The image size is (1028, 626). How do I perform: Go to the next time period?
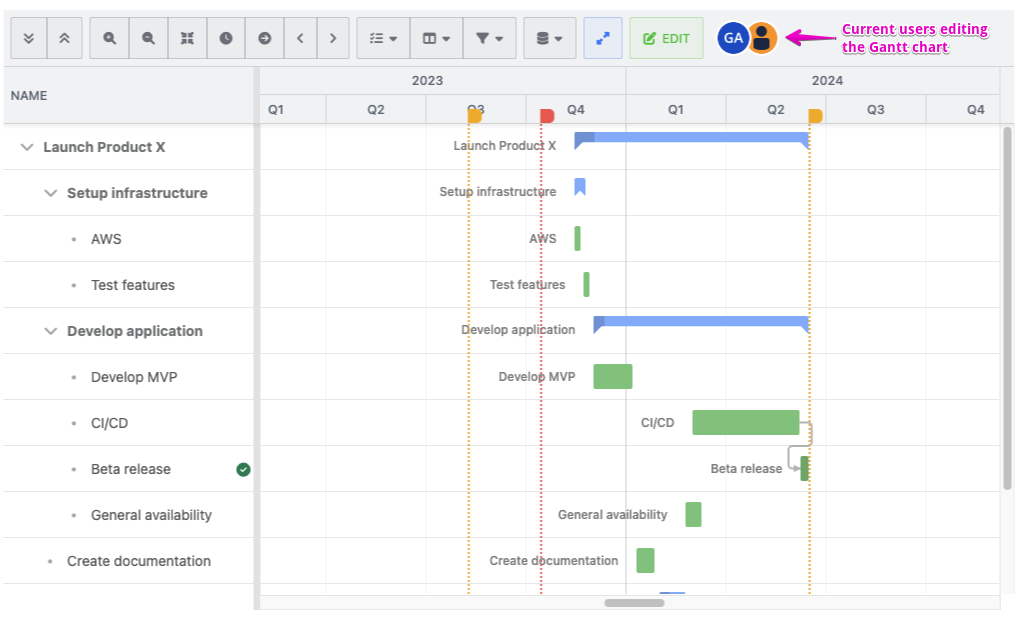(x=333, y=38)
